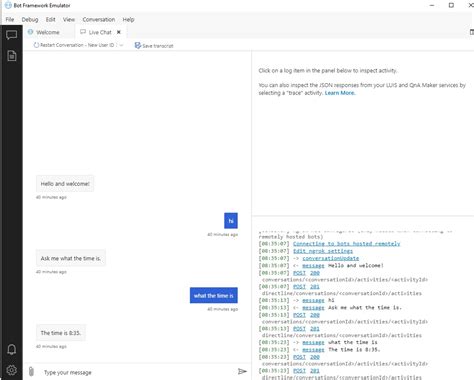Screen dimensions: 474x380
Task: Select the blue 'hi' chat bubble
Action: [231, 221]
